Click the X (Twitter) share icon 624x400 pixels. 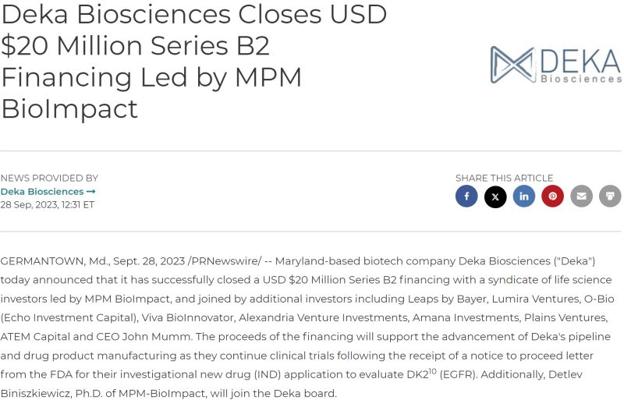pos(495,197)
